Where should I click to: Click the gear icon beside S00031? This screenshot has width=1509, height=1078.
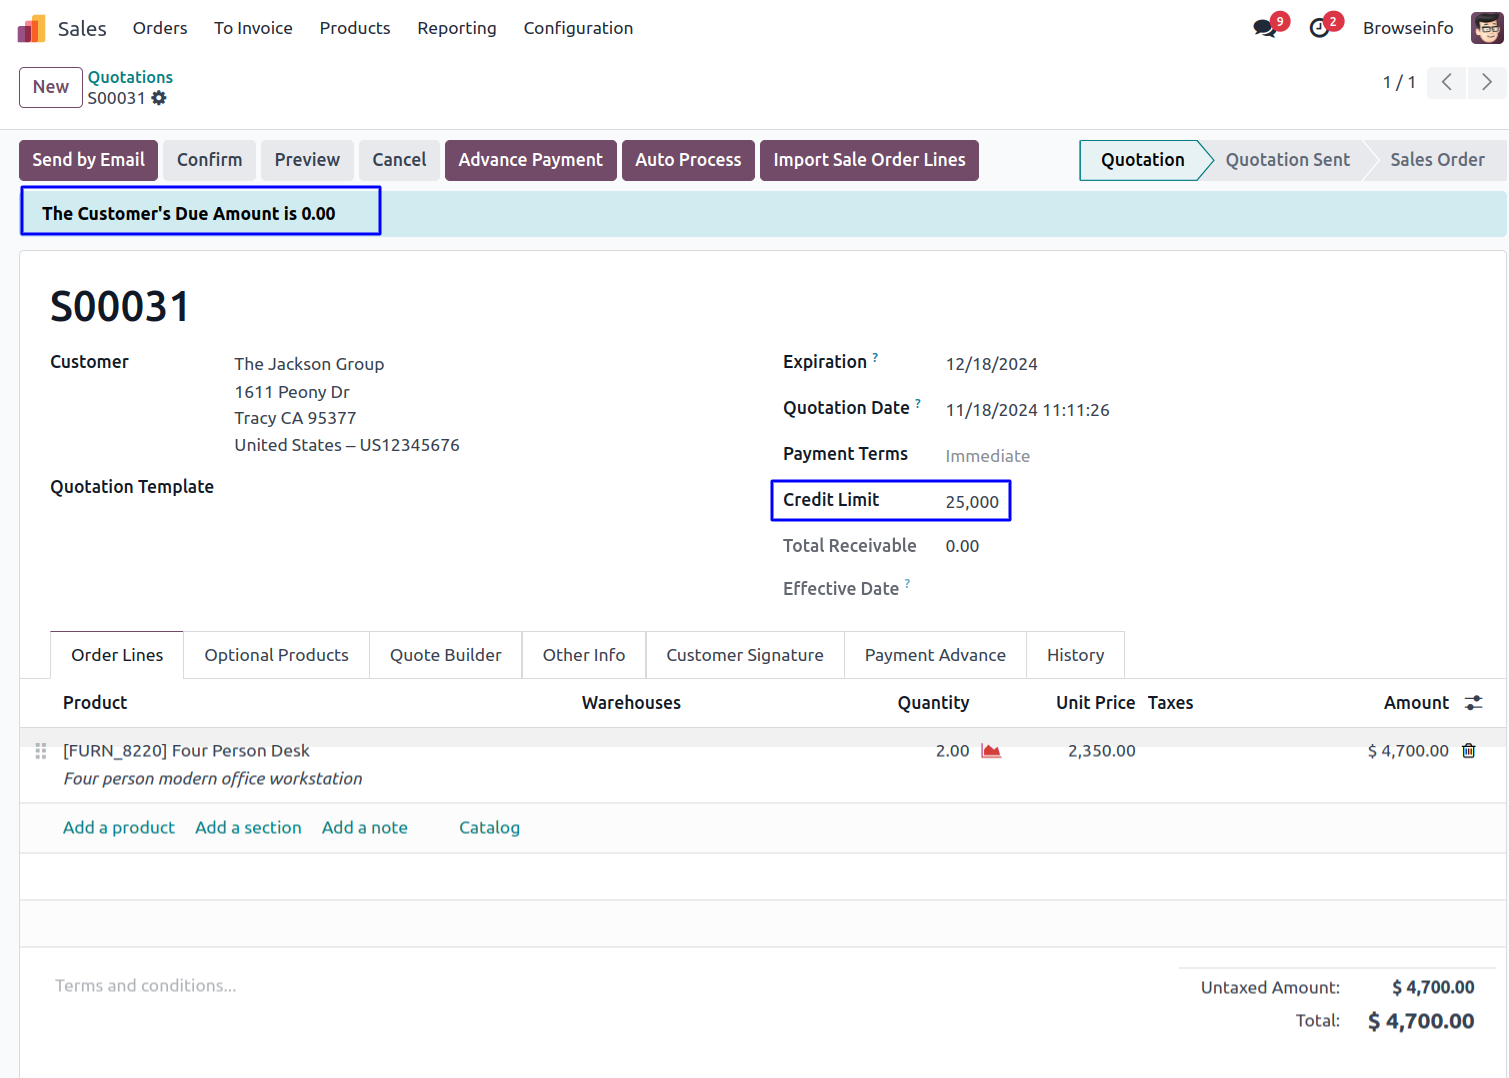(x=159, y=98)
